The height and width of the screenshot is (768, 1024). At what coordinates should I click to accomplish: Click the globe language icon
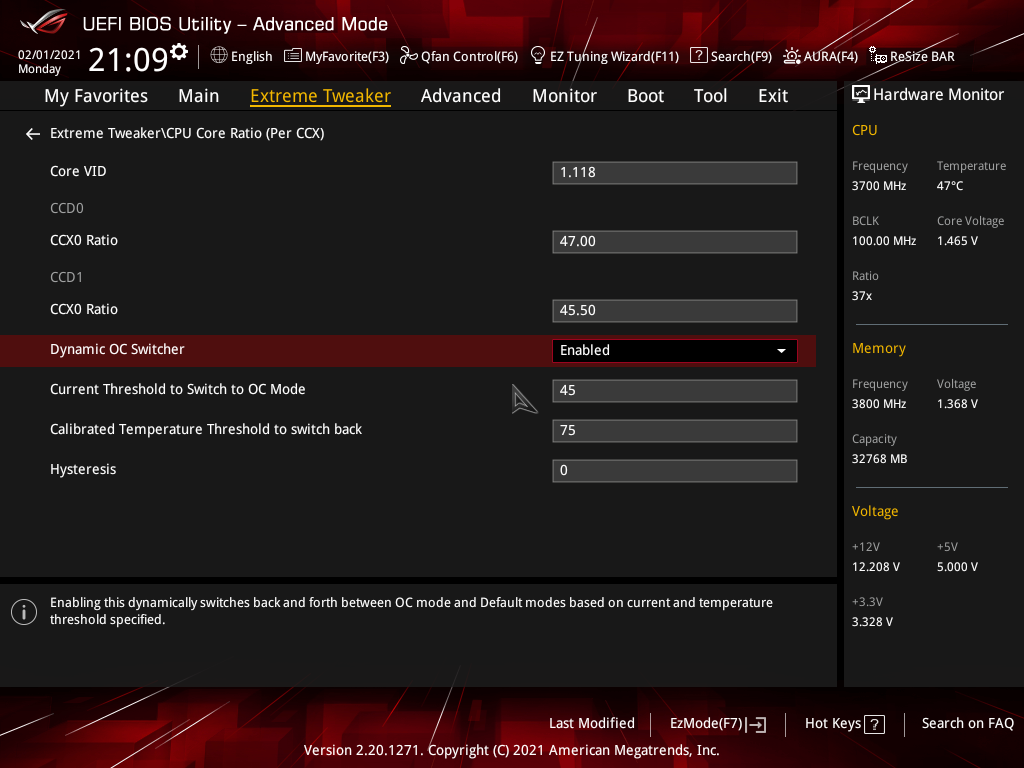point(219,55)
